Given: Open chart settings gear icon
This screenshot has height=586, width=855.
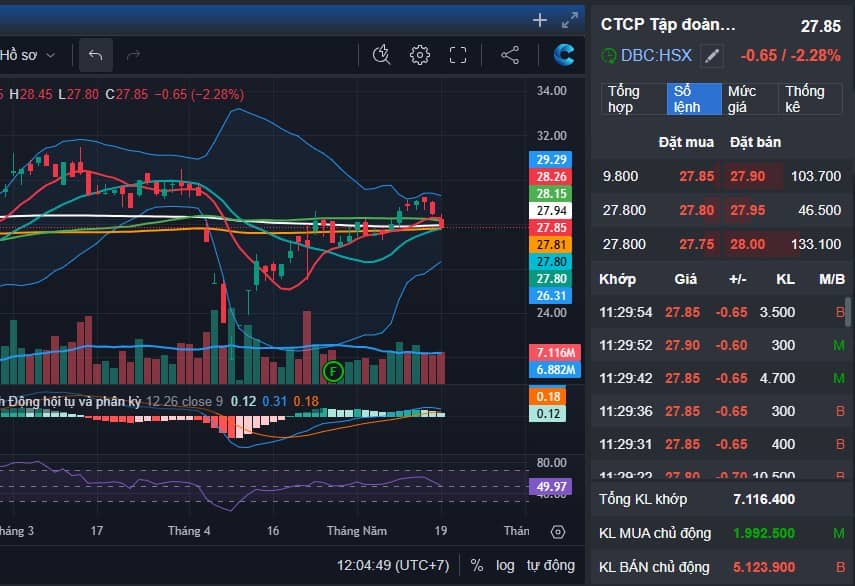Looking at the screenshot, I should [419, 55].
